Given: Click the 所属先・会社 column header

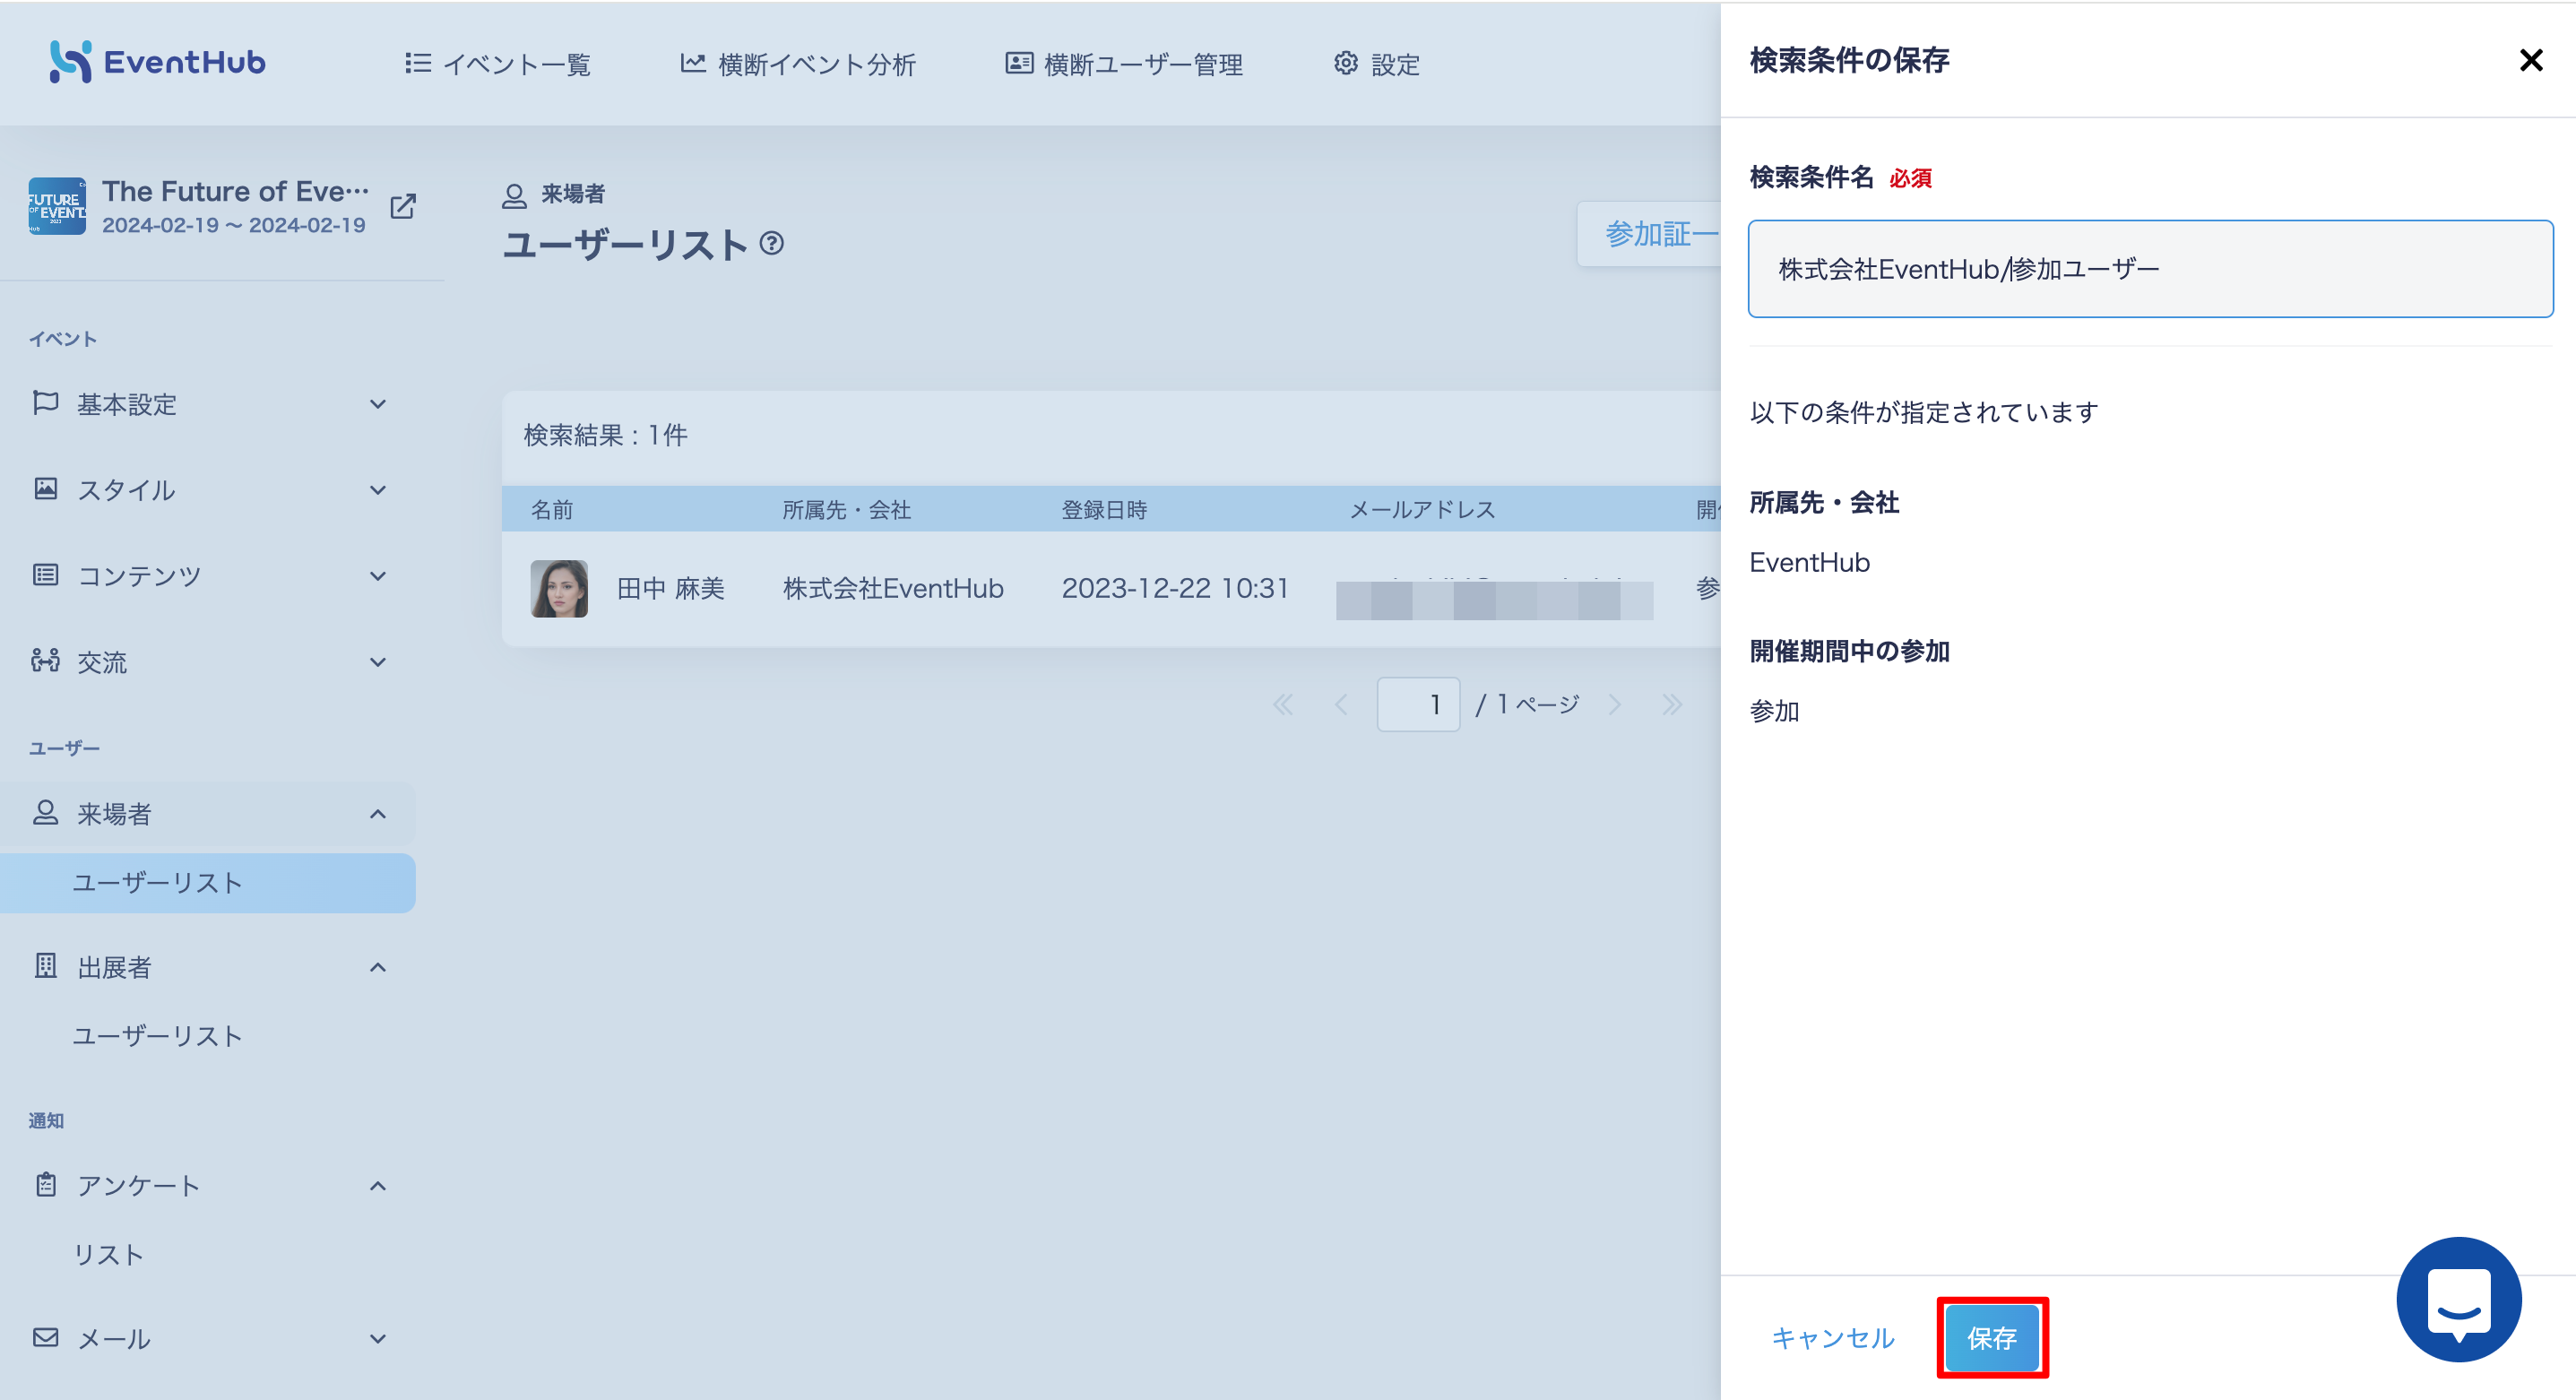Looking at the screenshot, I should tap(846, 510).
